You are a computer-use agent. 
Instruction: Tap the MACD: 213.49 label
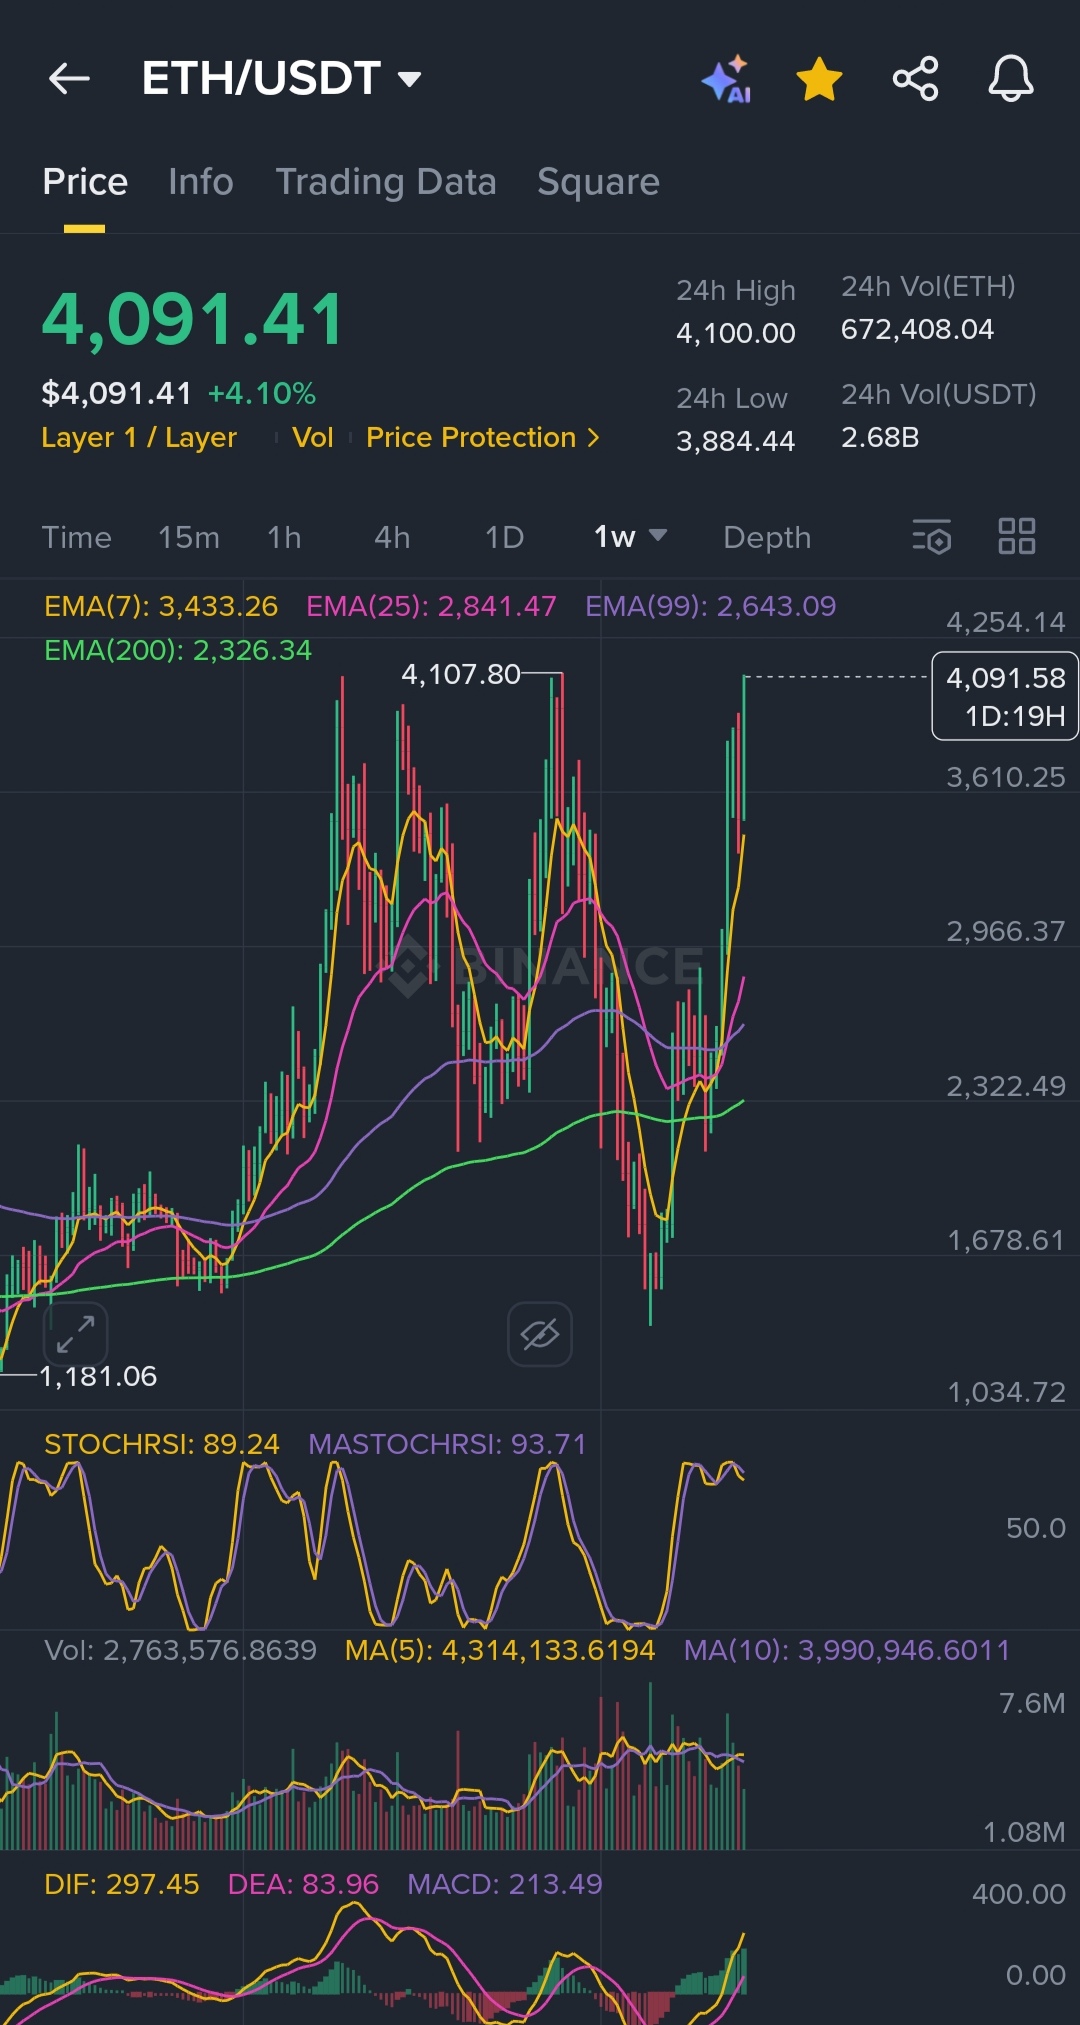tap(505, 1884)
